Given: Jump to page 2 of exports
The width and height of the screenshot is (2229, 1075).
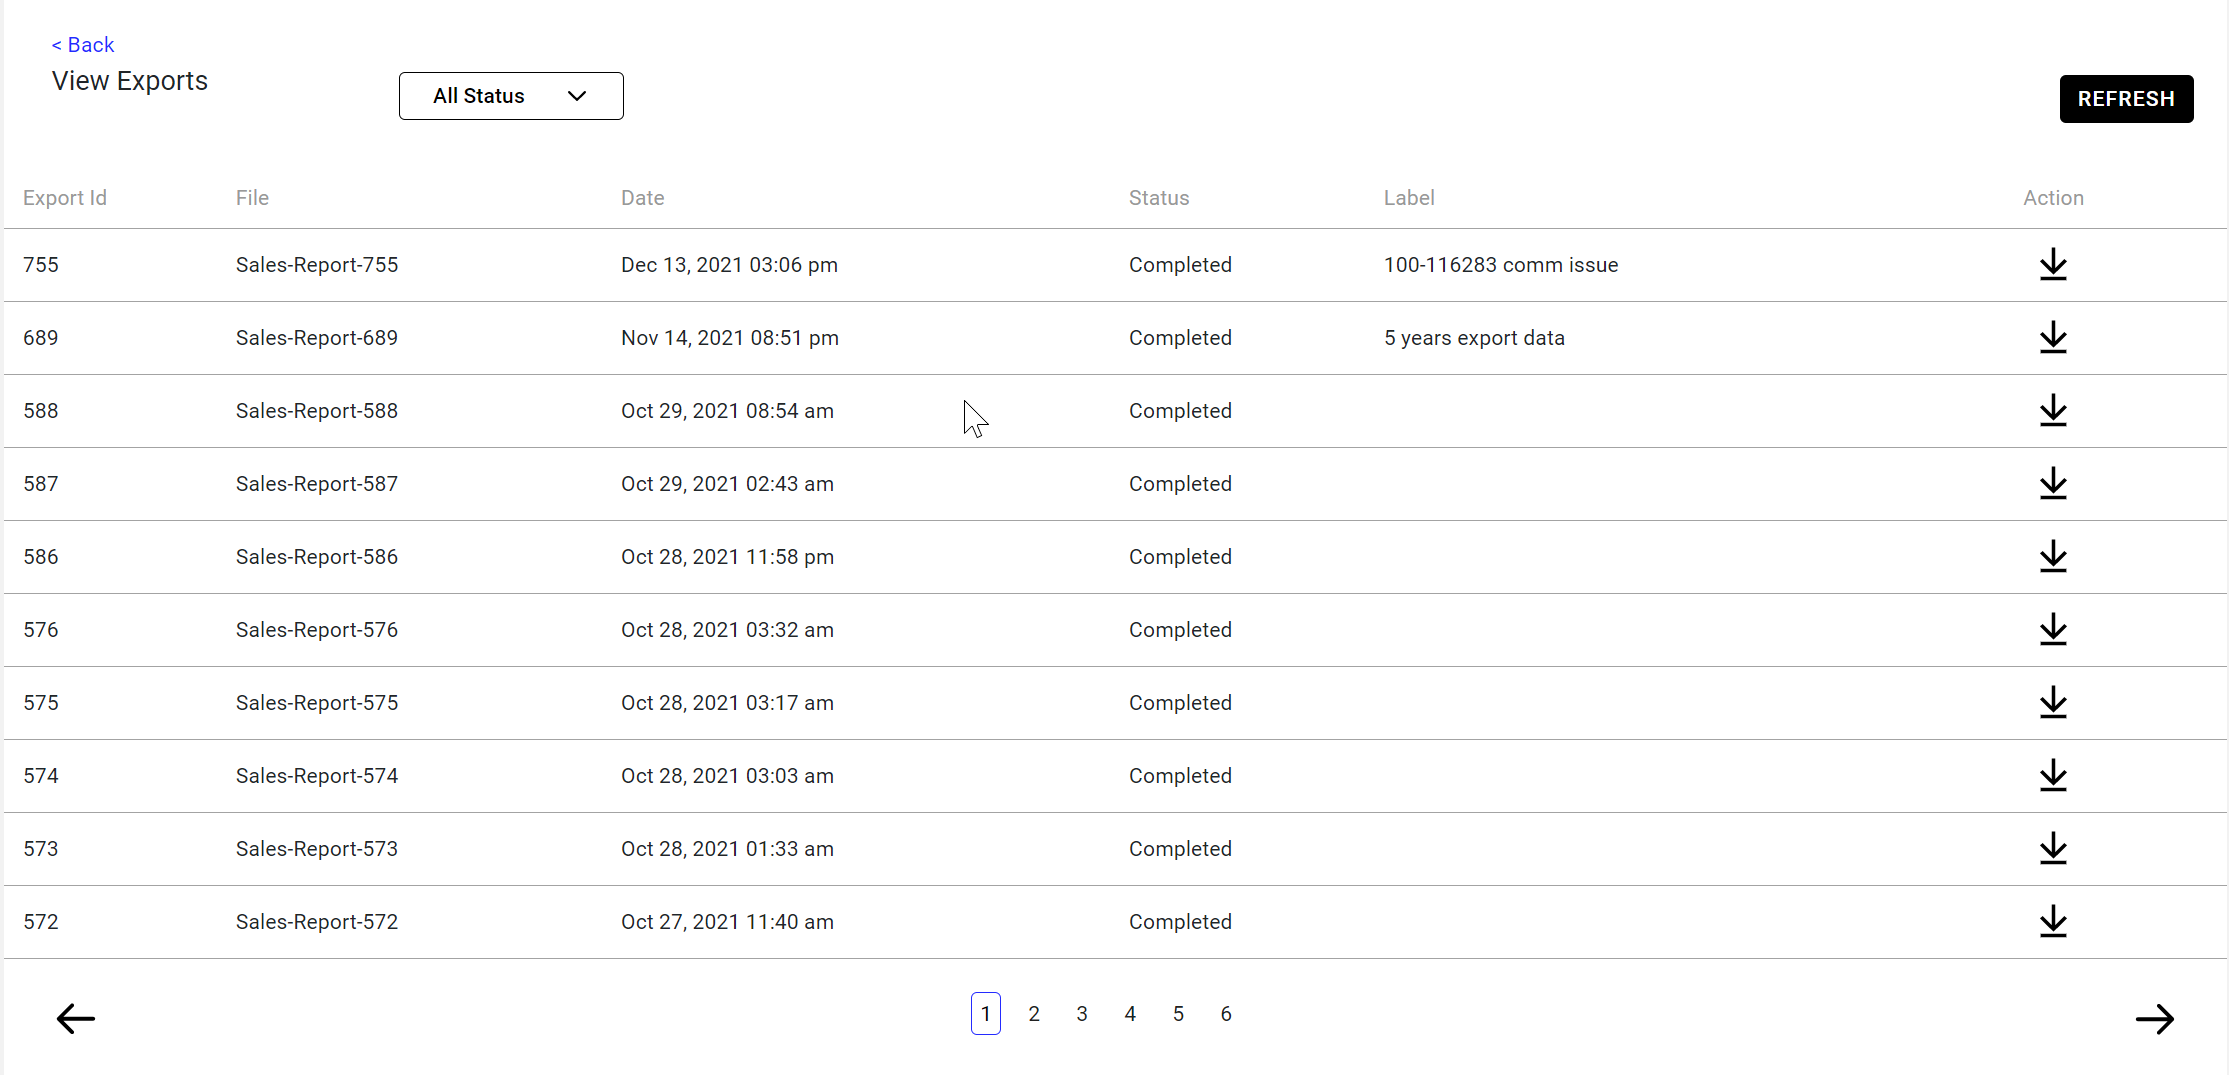Looking at the screenshot, I should [x=1034, y=1014].
